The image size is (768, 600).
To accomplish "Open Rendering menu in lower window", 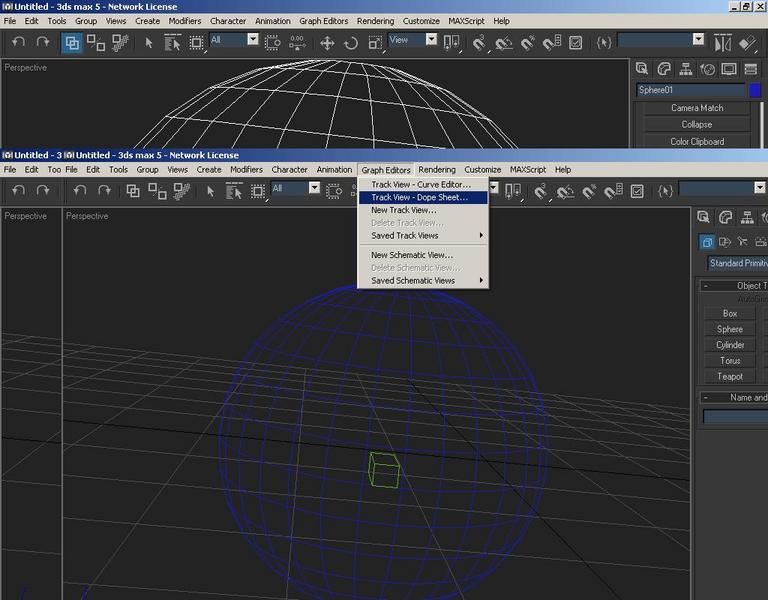I will [x=437, y=169].
